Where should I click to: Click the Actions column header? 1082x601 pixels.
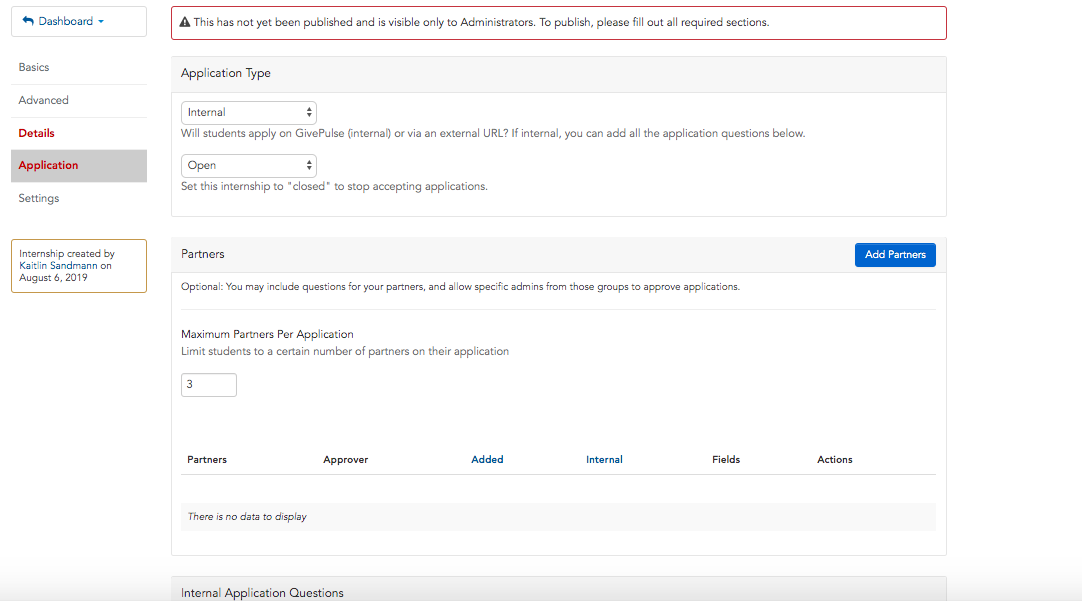(835, 460)
